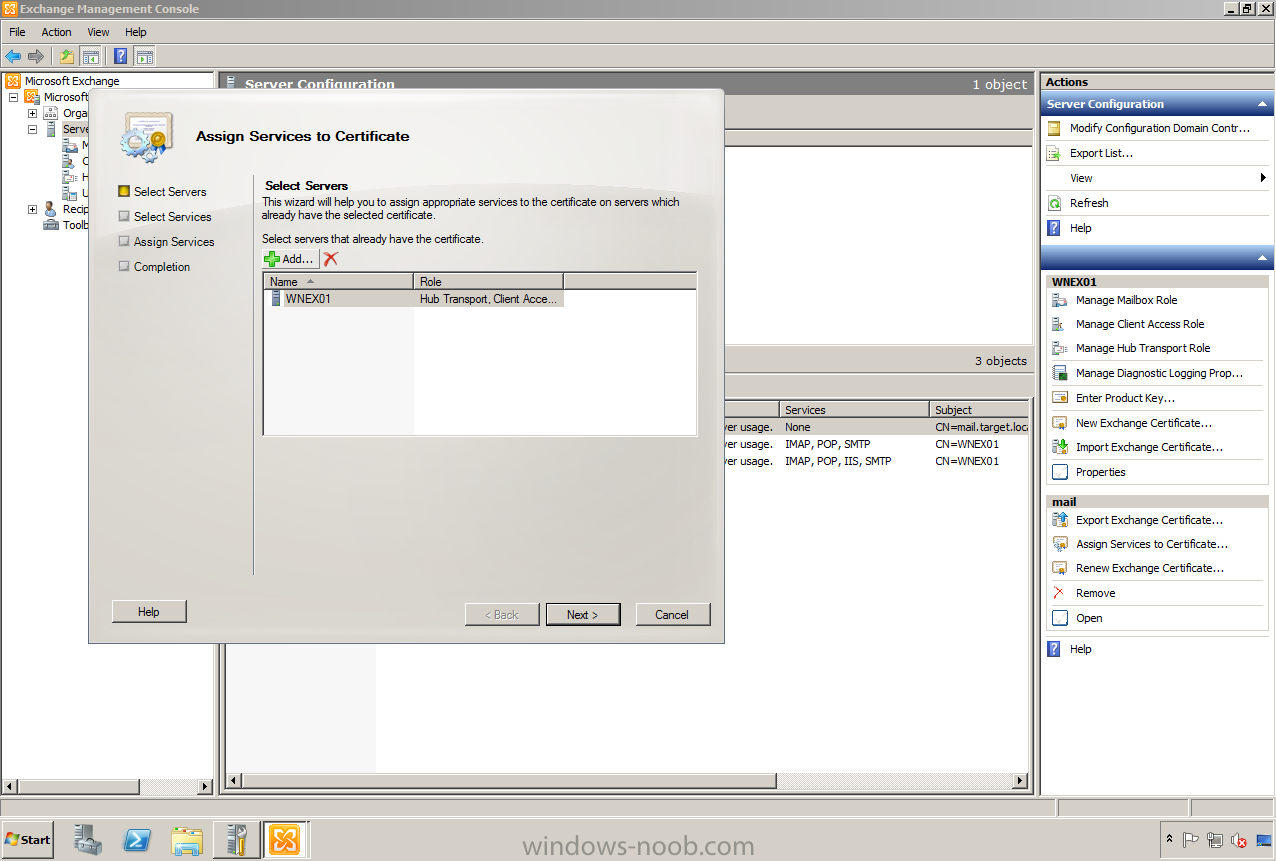Sort by Role column header in wizard
Viewport: 1276px width, 861px height.
pos(488,281)
